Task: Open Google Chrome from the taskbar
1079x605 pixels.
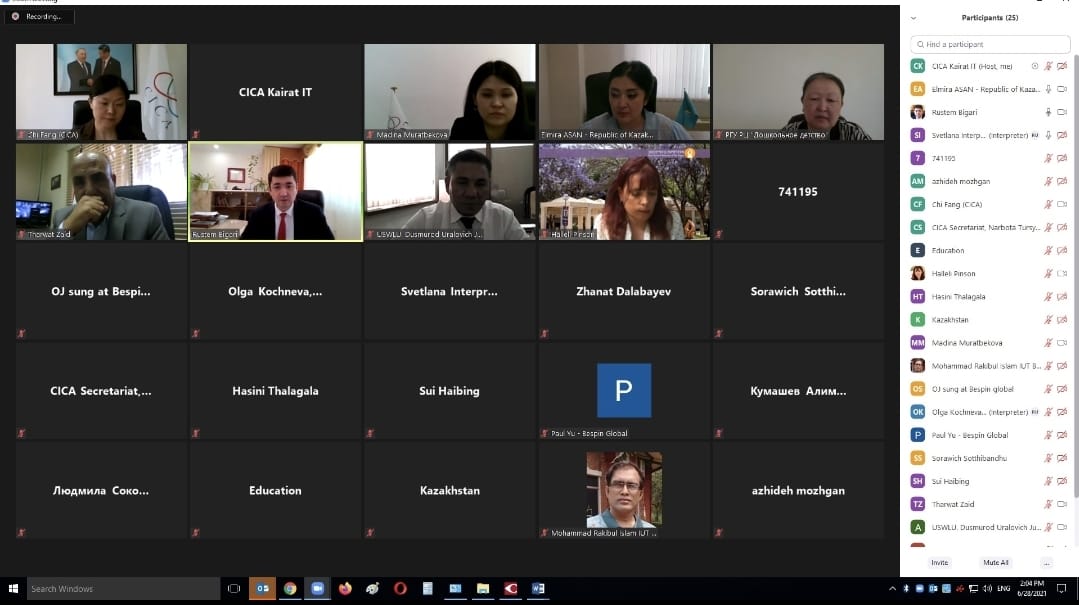Action: pos(290,589)
